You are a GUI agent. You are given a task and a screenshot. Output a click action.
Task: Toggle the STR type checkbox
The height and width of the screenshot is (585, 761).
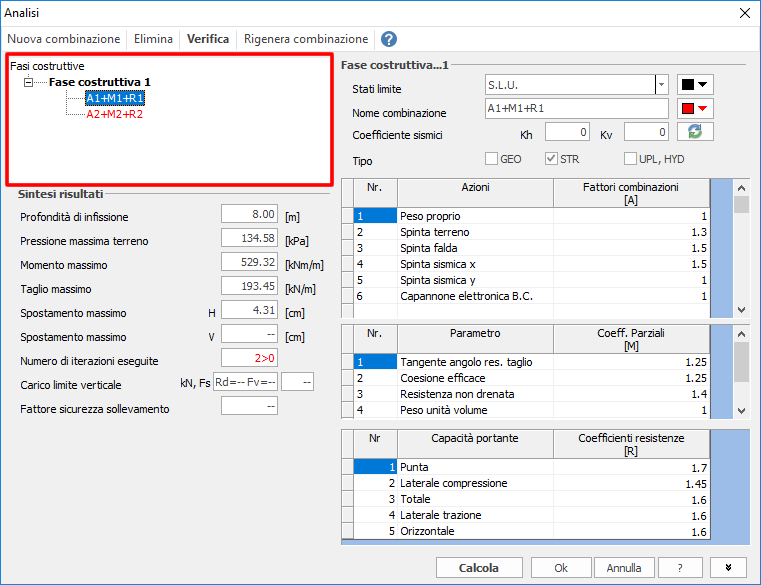point(551,158)
